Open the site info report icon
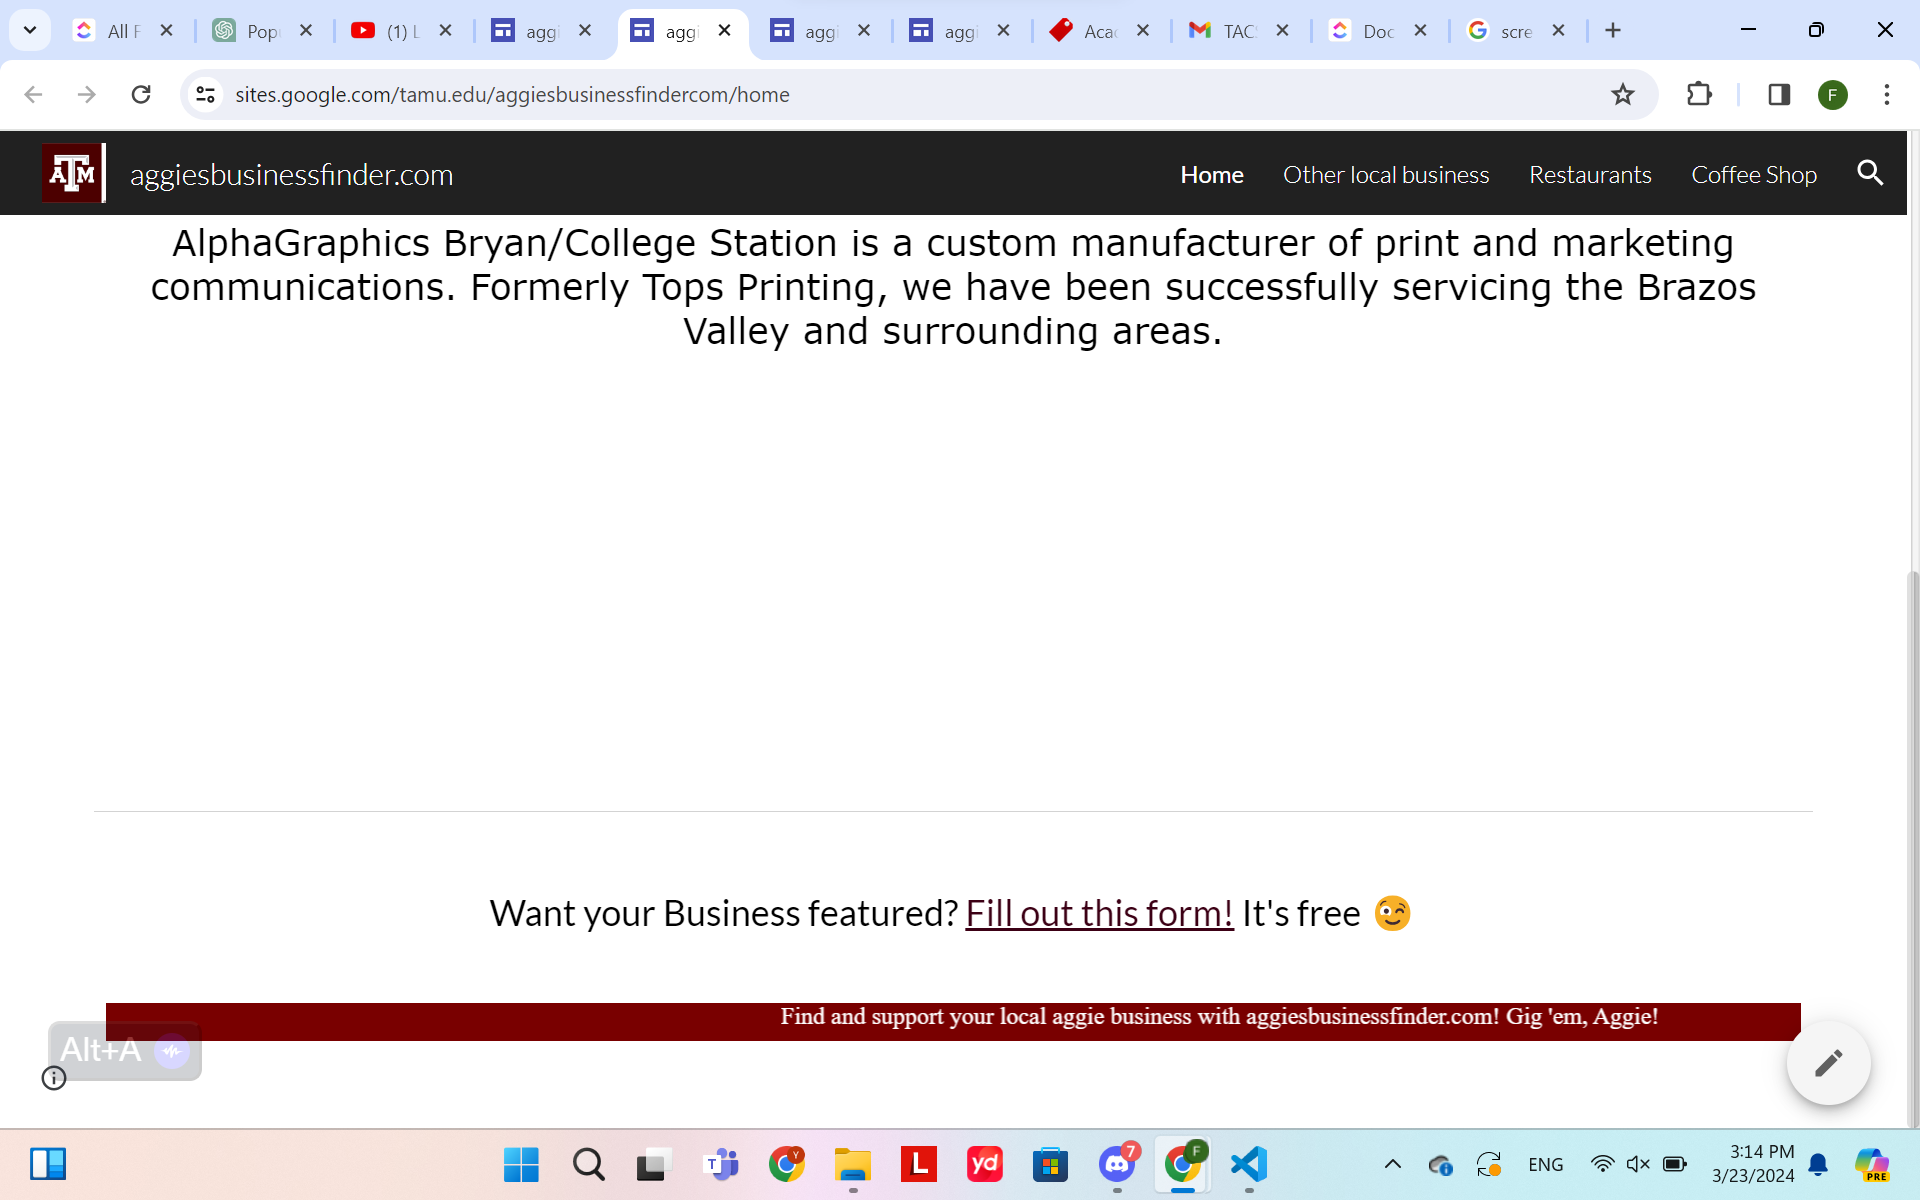1920x1200 pixels. (54, 1078)
